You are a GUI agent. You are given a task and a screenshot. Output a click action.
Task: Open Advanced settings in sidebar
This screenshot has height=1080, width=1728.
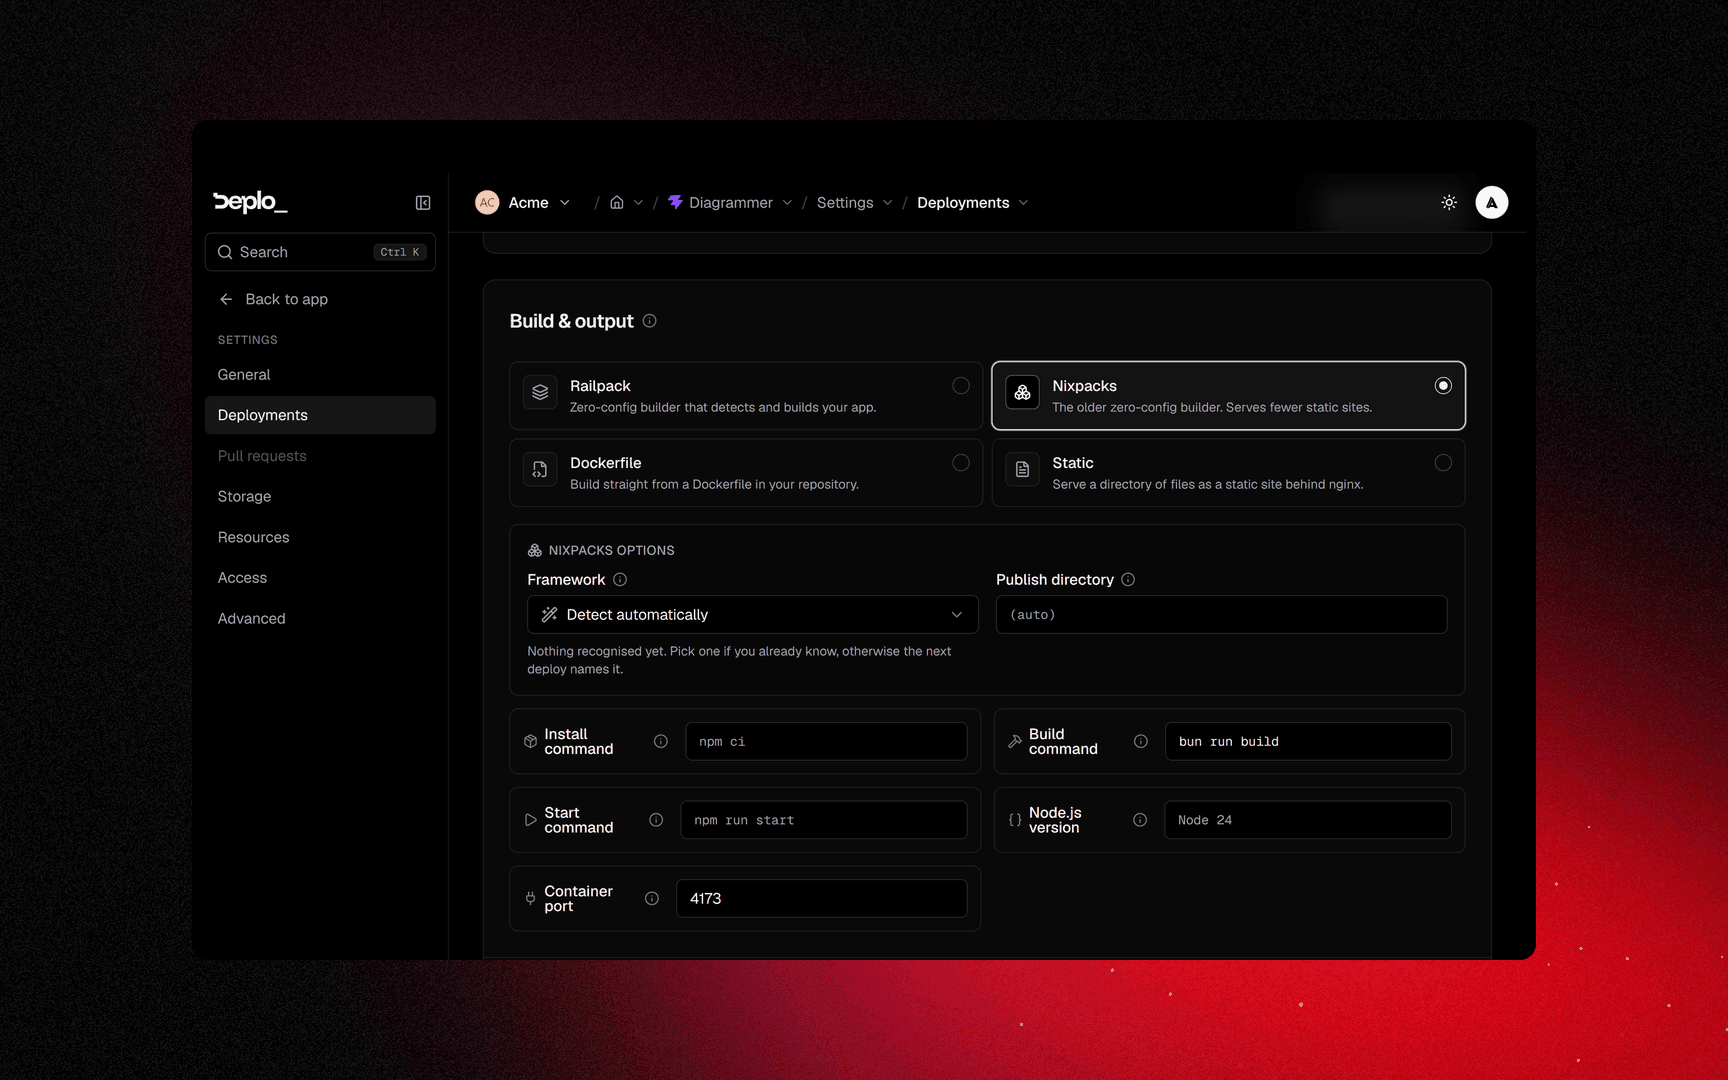point(320,619)
